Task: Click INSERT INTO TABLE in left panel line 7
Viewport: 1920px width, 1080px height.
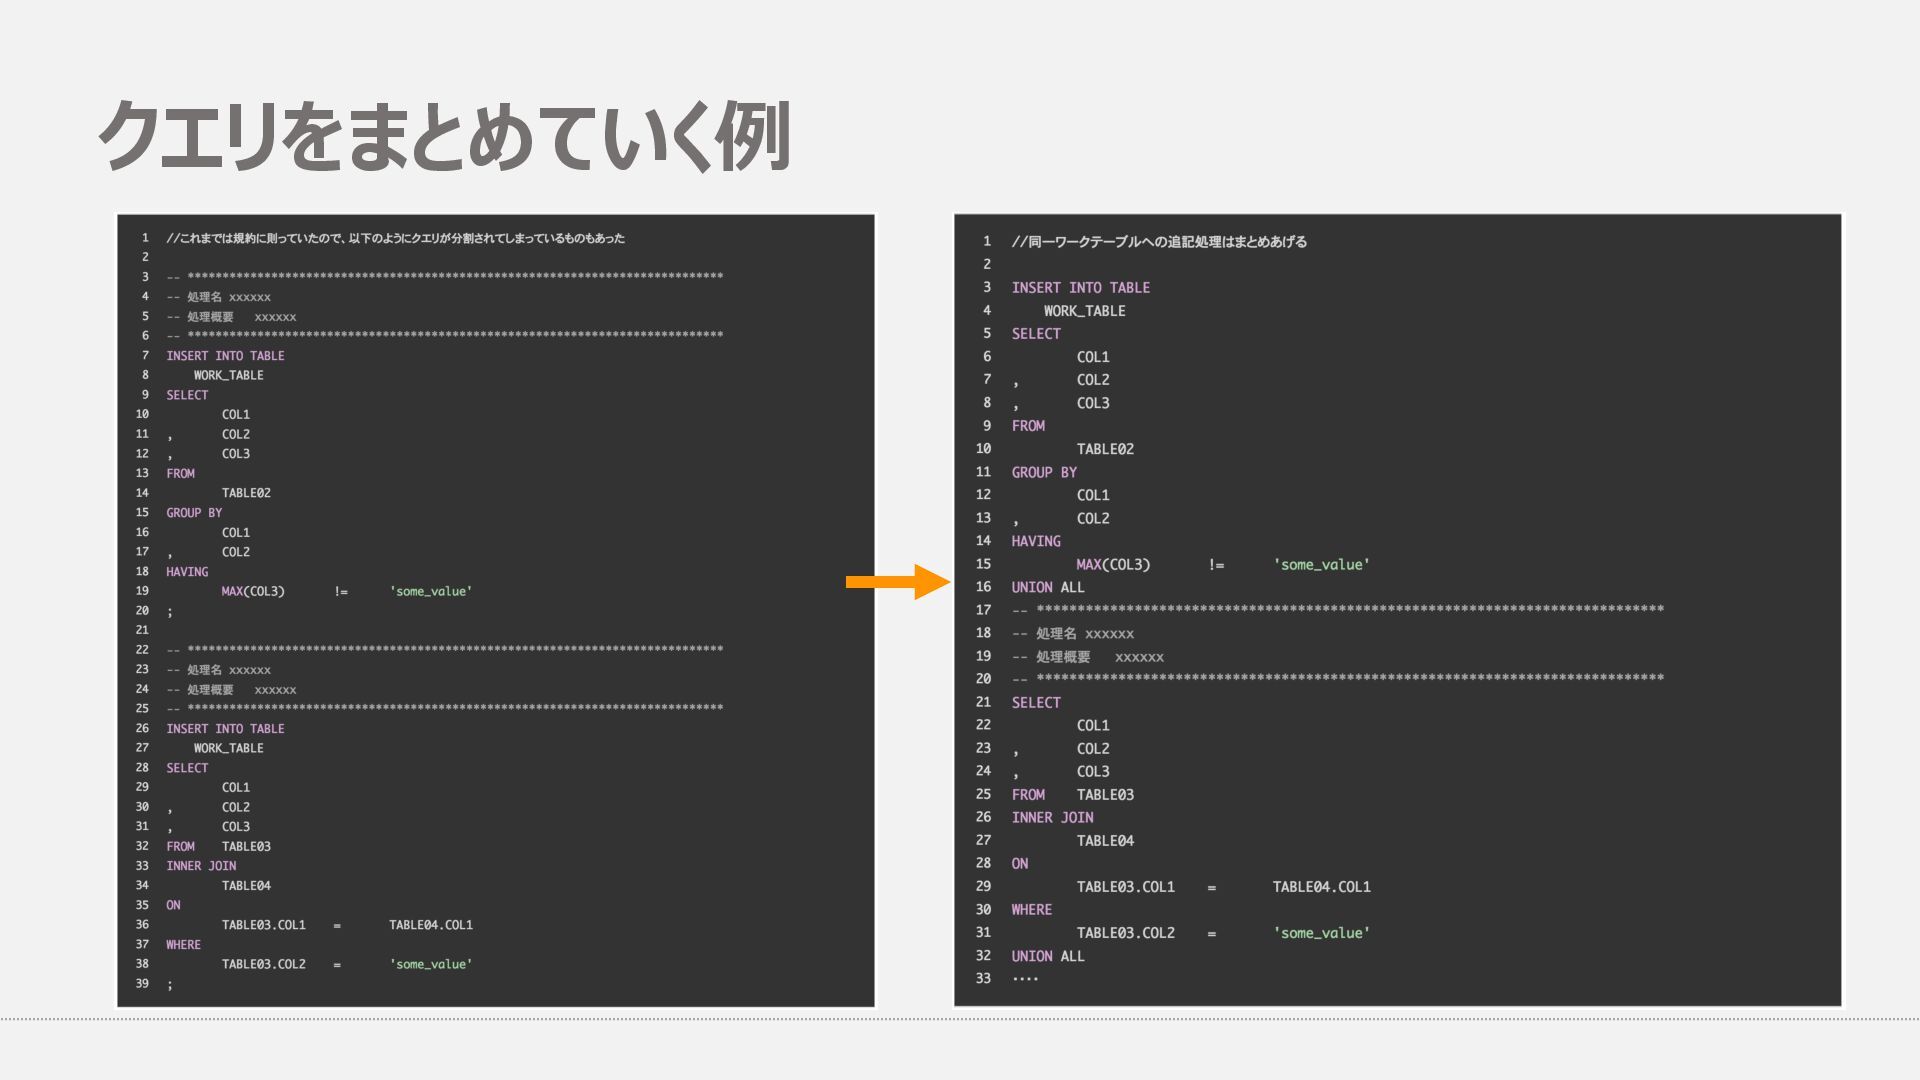Action: (x=225, y=356)
